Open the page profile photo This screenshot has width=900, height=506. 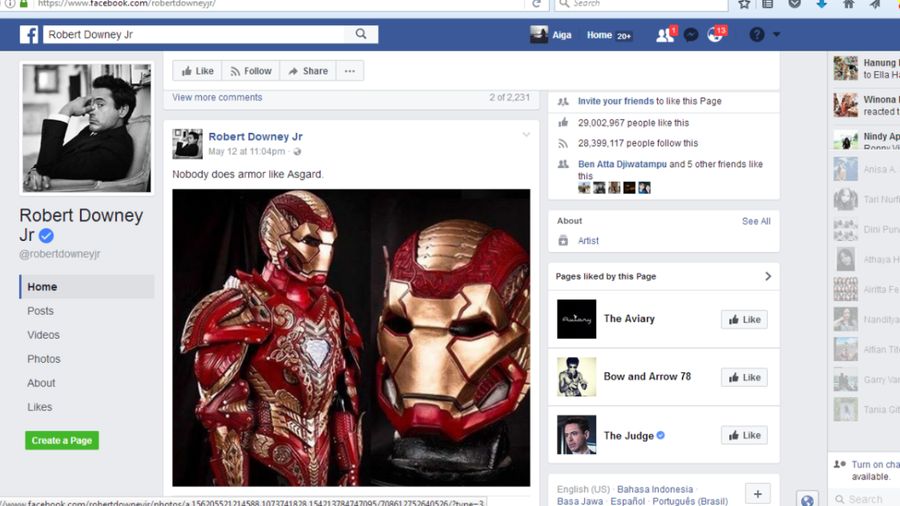[x=87, y=128]
